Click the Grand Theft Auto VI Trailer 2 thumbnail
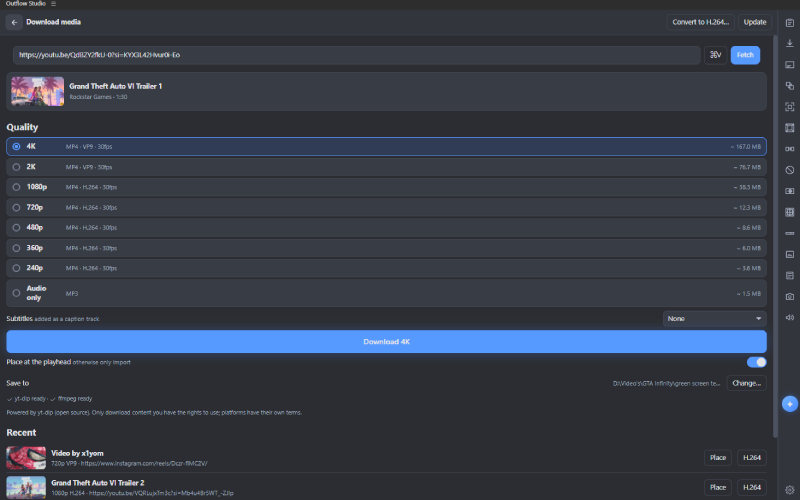 coord(26,487)
